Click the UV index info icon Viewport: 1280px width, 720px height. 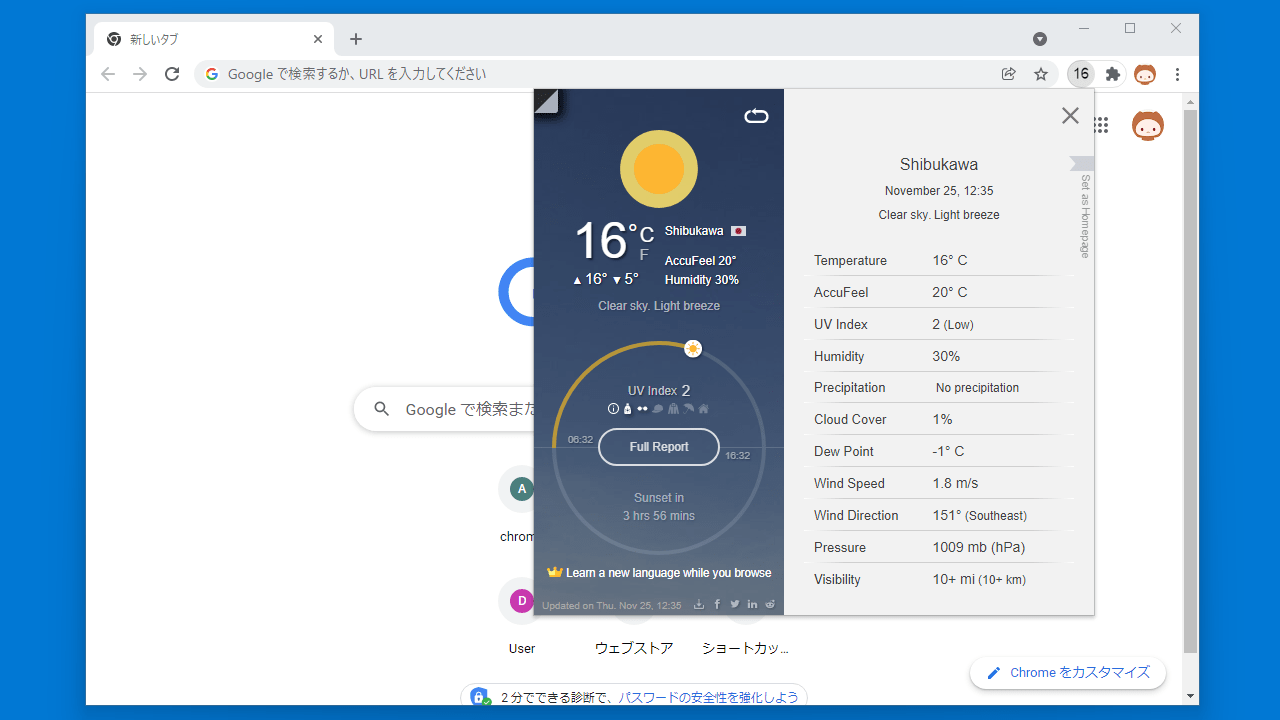click(613, 408)
